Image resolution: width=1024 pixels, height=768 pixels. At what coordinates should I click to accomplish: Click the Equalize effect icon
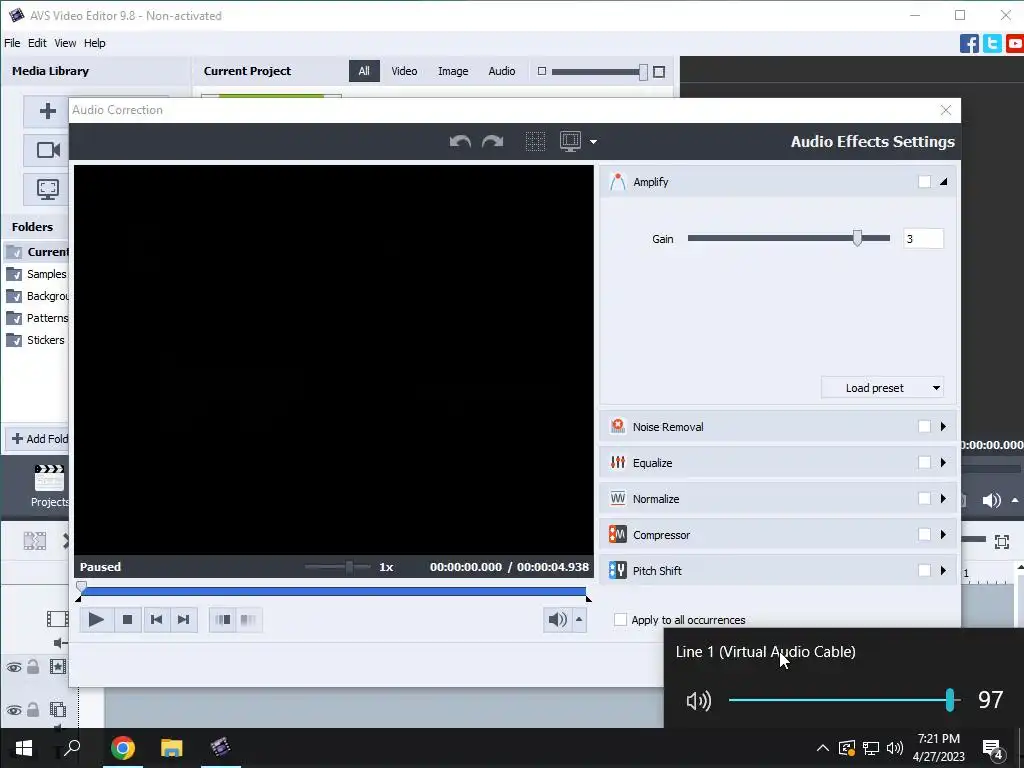(x=617, y=462)
